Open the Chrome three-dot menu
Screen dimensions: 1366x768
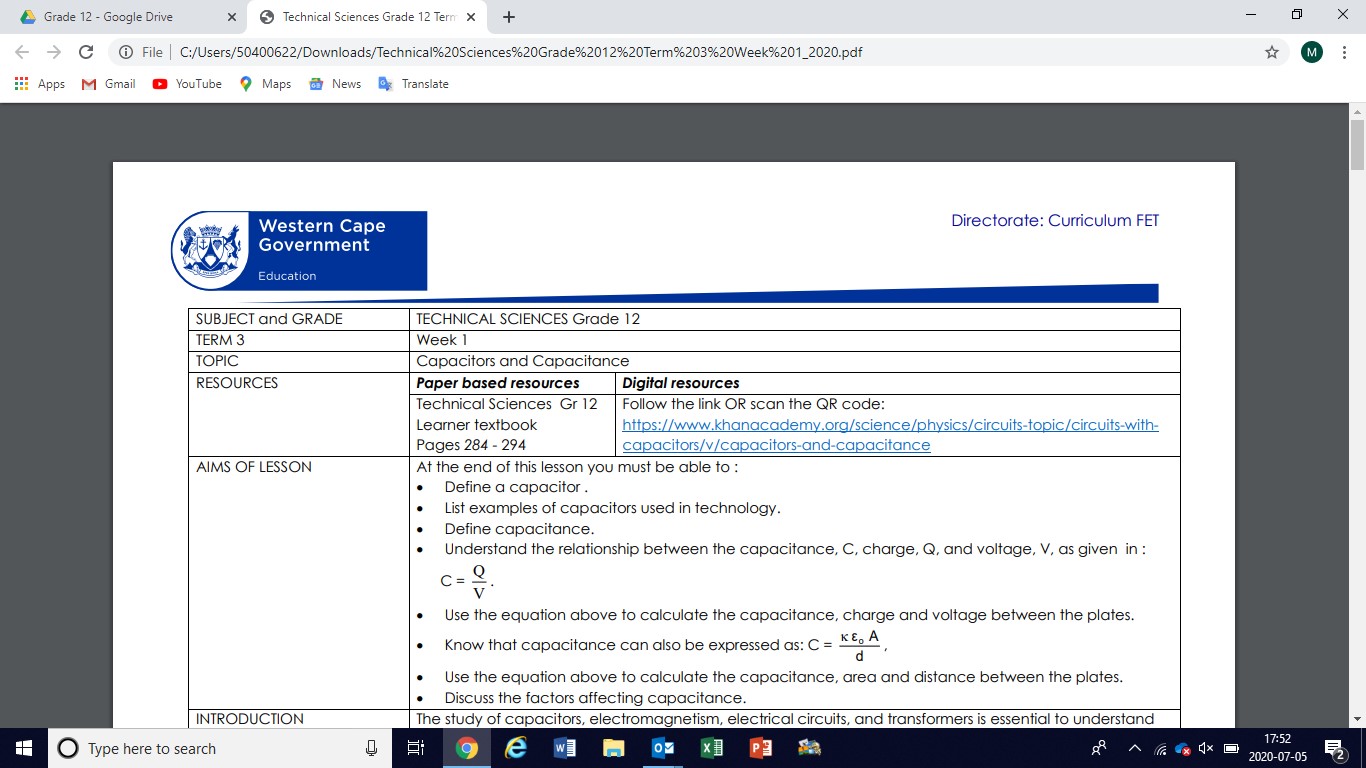click(1345, 52)
